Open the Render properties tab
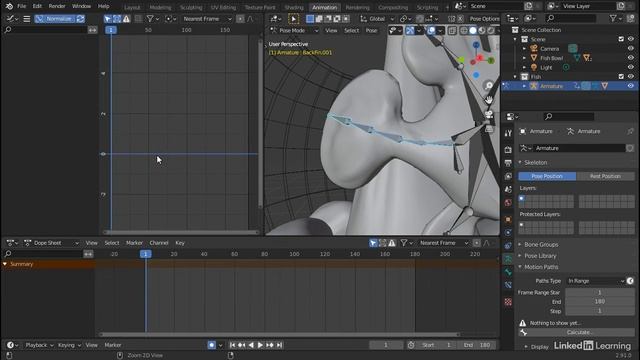640x360 pixels. pos(508,150)
